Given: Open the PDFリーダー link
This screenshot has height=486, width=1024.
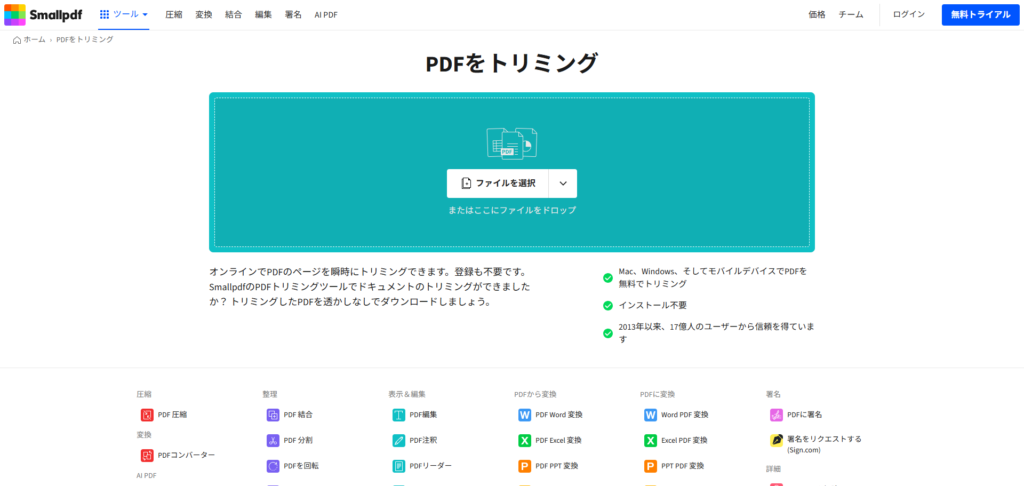Looking at the screenshot, I should [430, 466].
